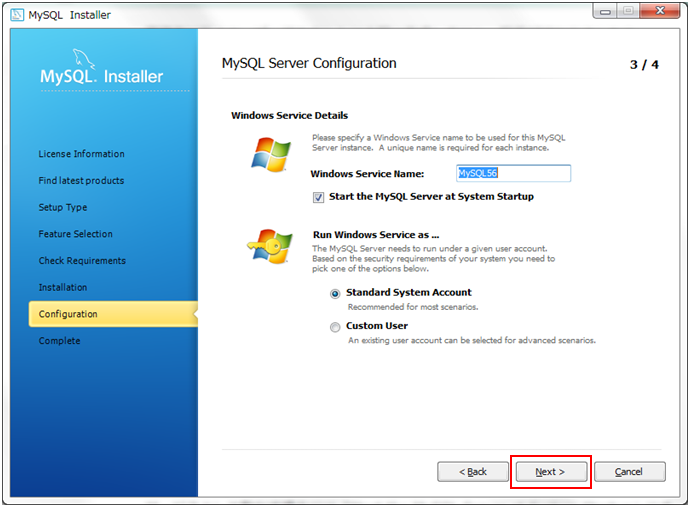Click the Windows flag icon beside service name
690x507 pixels.
pos(271,154)
